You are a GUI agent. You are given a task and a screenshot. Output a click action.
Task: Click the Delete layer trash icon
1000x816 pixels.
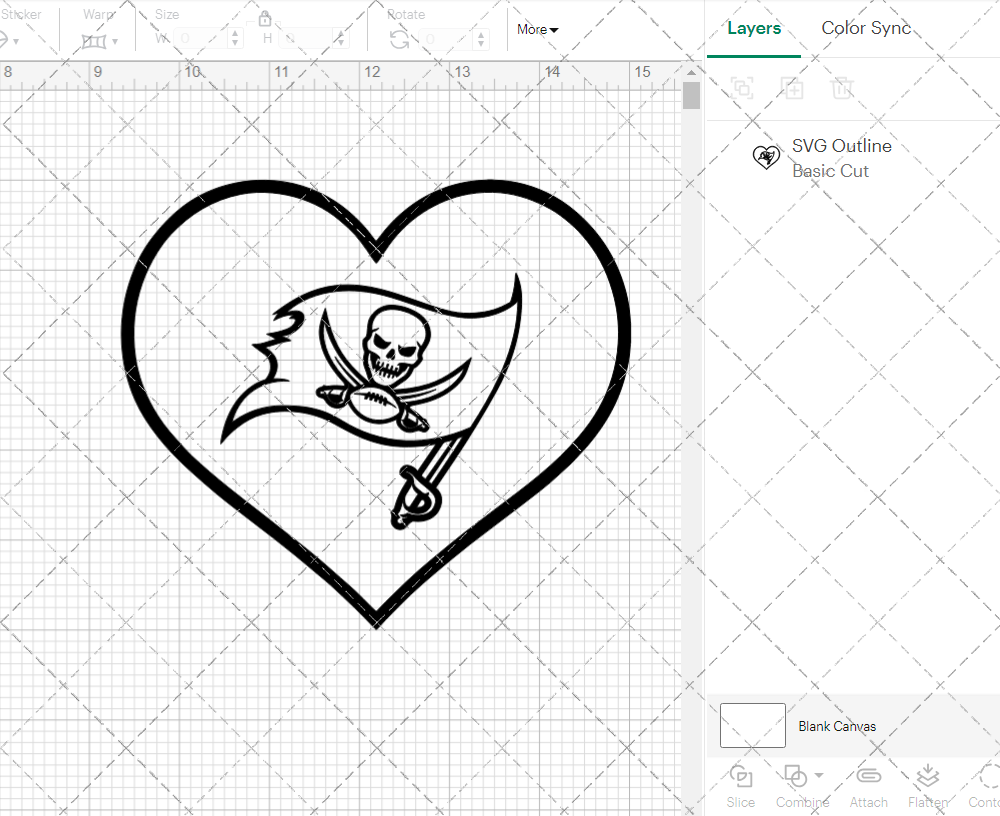tap(842, 88)
